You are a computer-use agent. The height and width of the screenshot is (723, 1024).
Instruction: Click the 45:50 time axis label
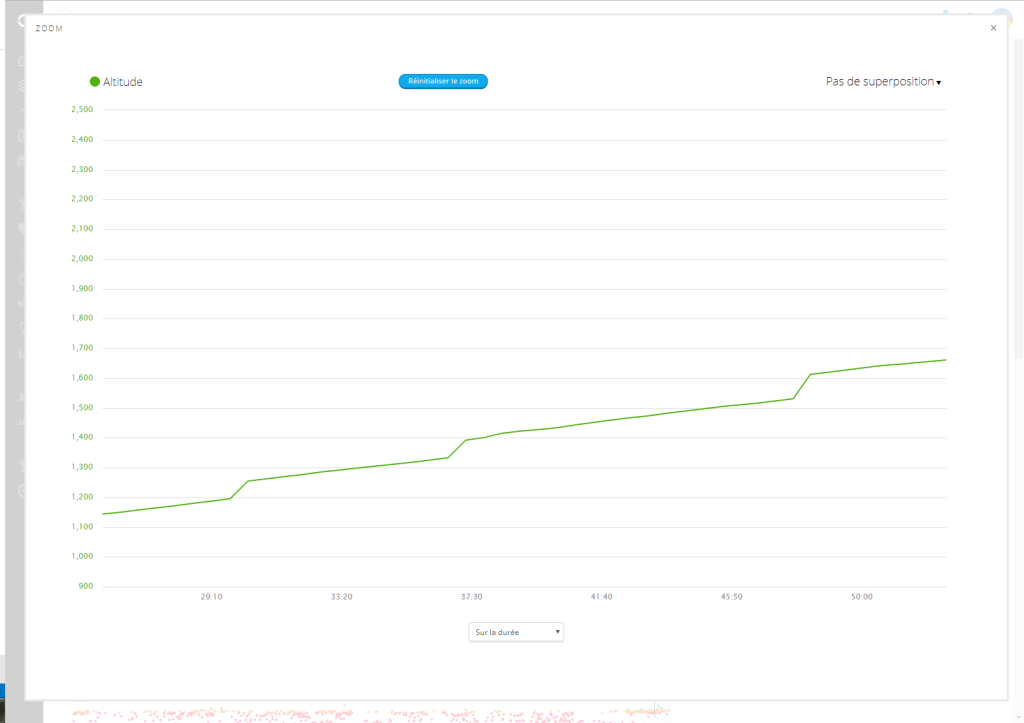point(731,597)
